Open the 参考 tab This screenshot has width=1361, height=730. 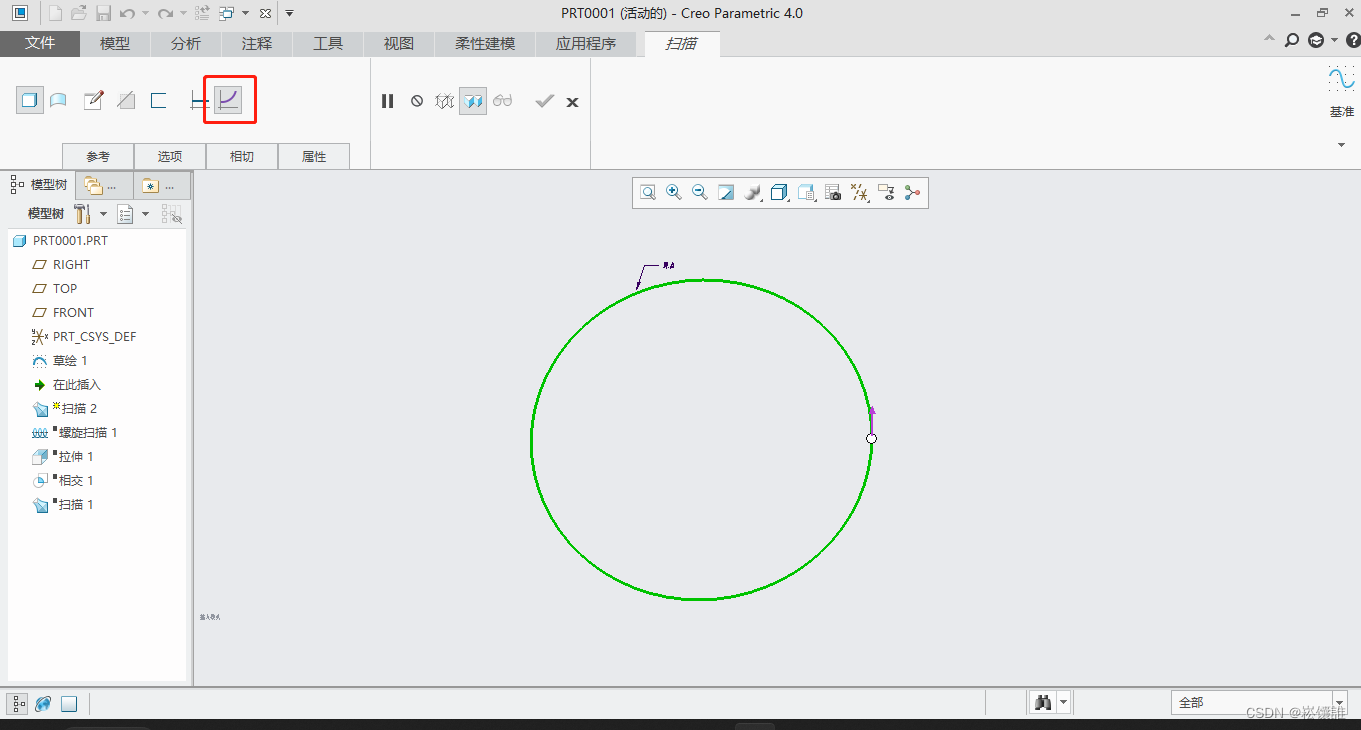tap(98, 156)
